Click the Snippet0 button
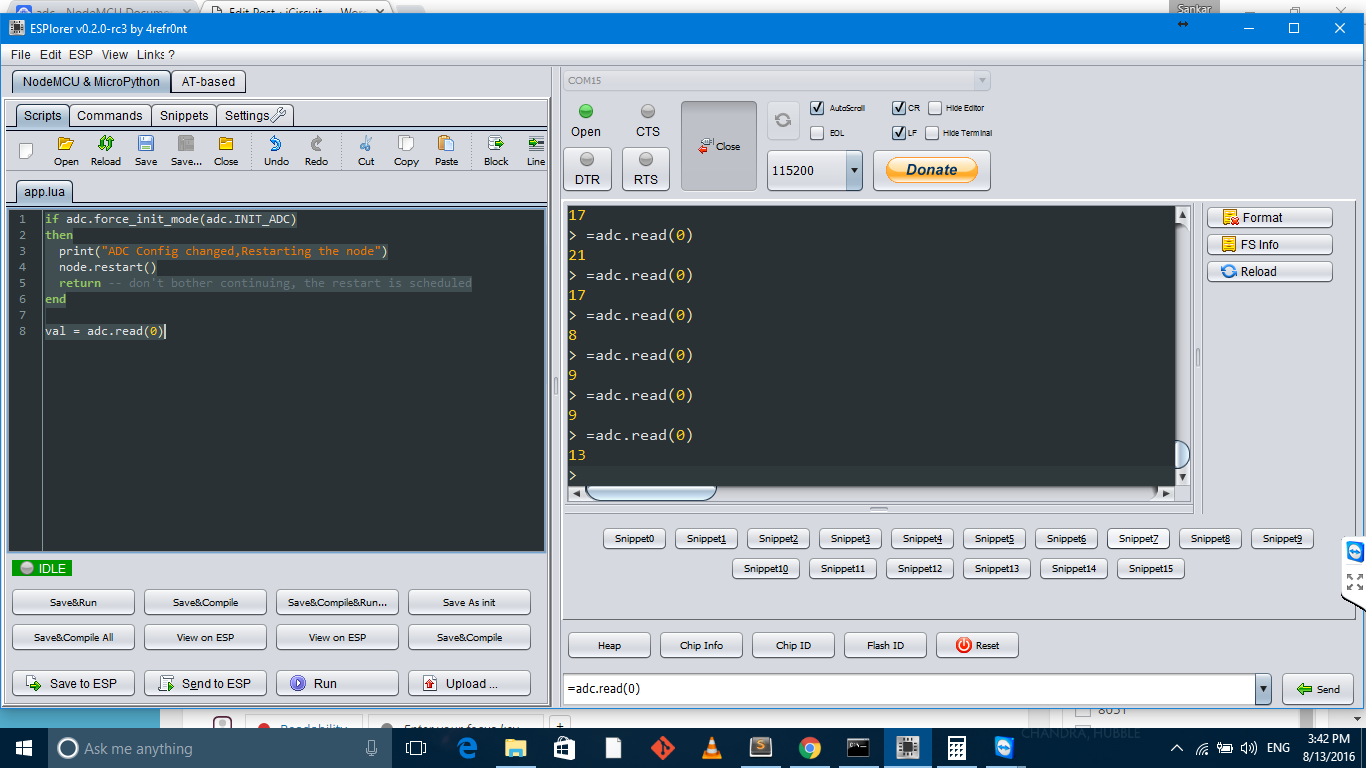 pos(634,538)
